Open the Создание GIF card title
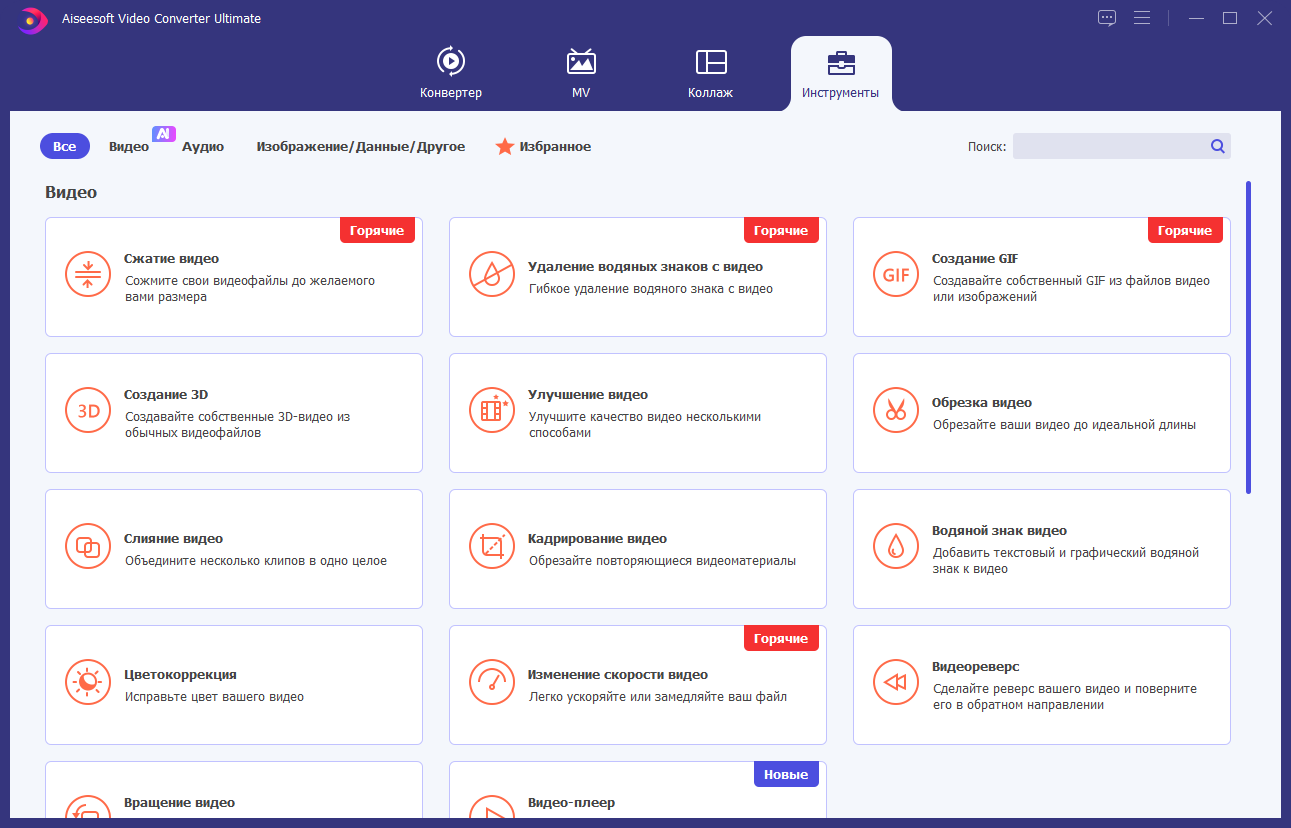 pyautogui.click(x=975, y=259)
